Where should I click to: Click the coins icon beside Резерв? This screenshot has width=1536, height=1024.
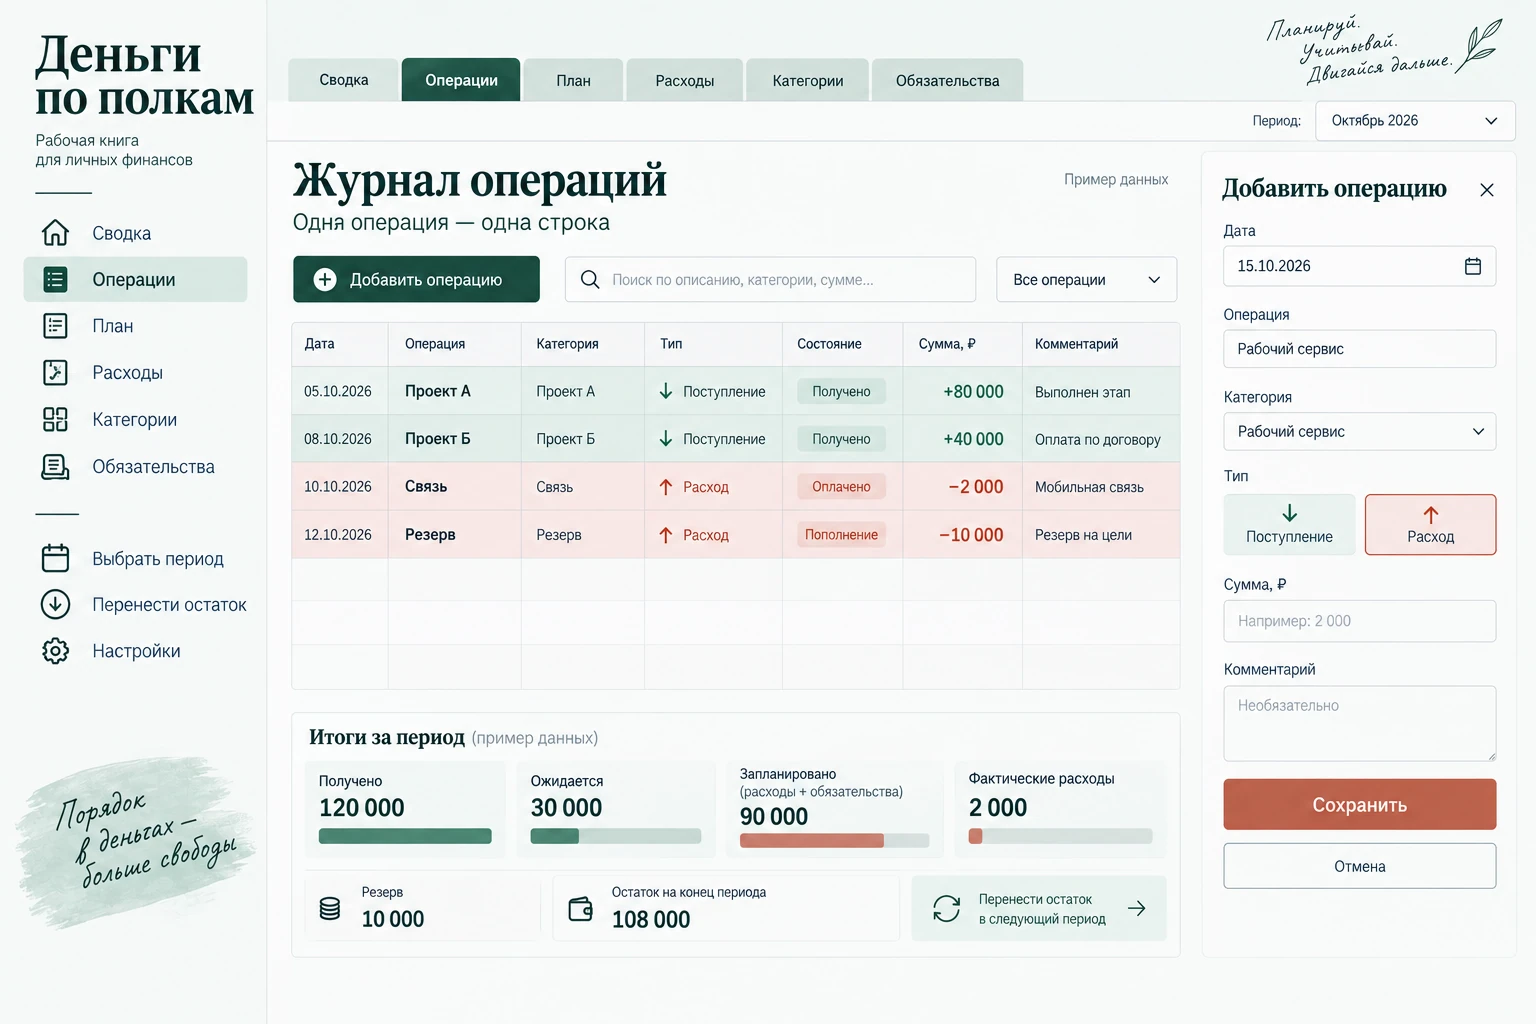(330, 908)
